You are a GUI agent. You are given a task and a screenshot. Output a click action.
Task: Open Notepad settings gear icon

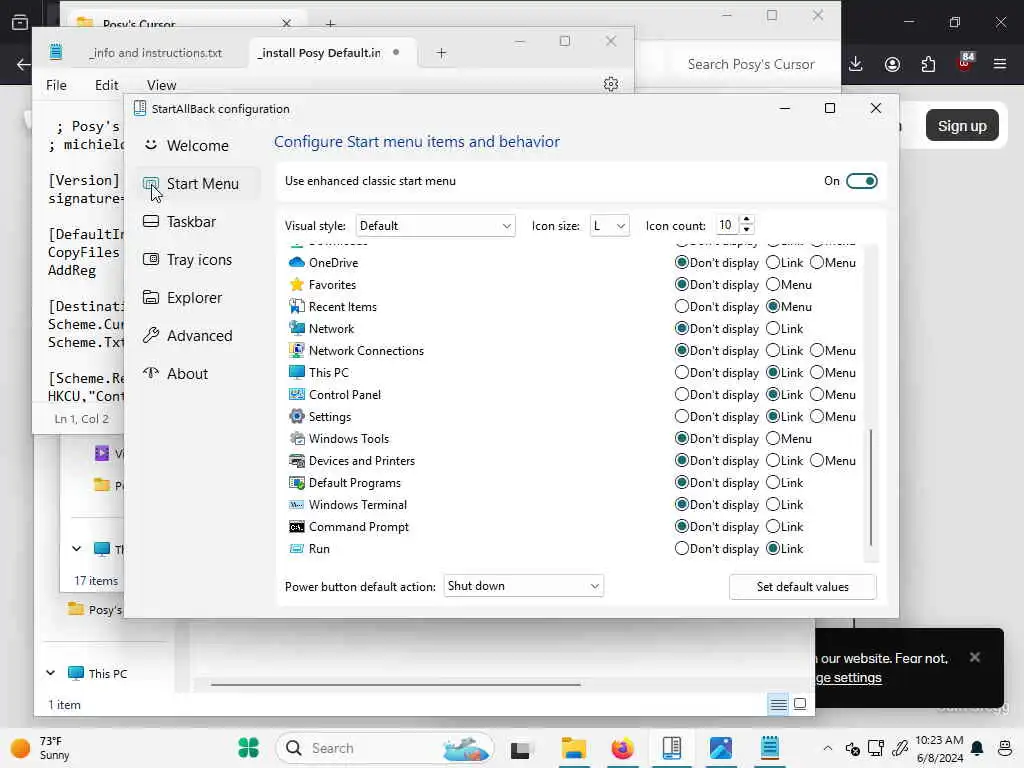click(611, 84)
